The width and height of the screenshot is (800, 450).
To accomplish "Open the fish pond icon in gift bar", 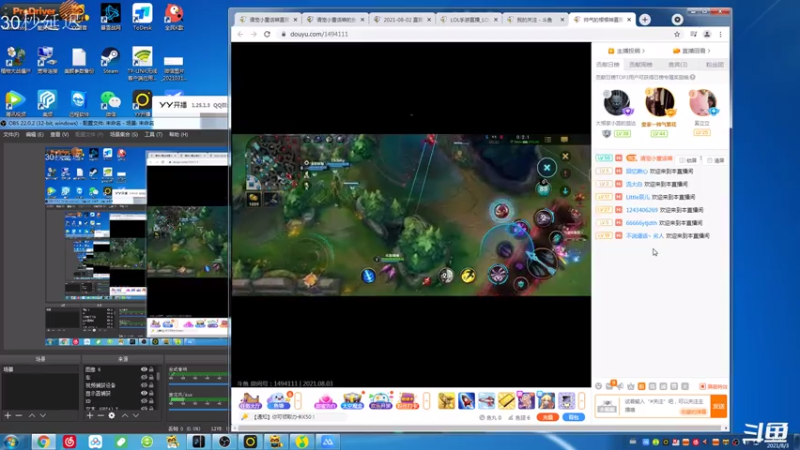I will (279, 401).
